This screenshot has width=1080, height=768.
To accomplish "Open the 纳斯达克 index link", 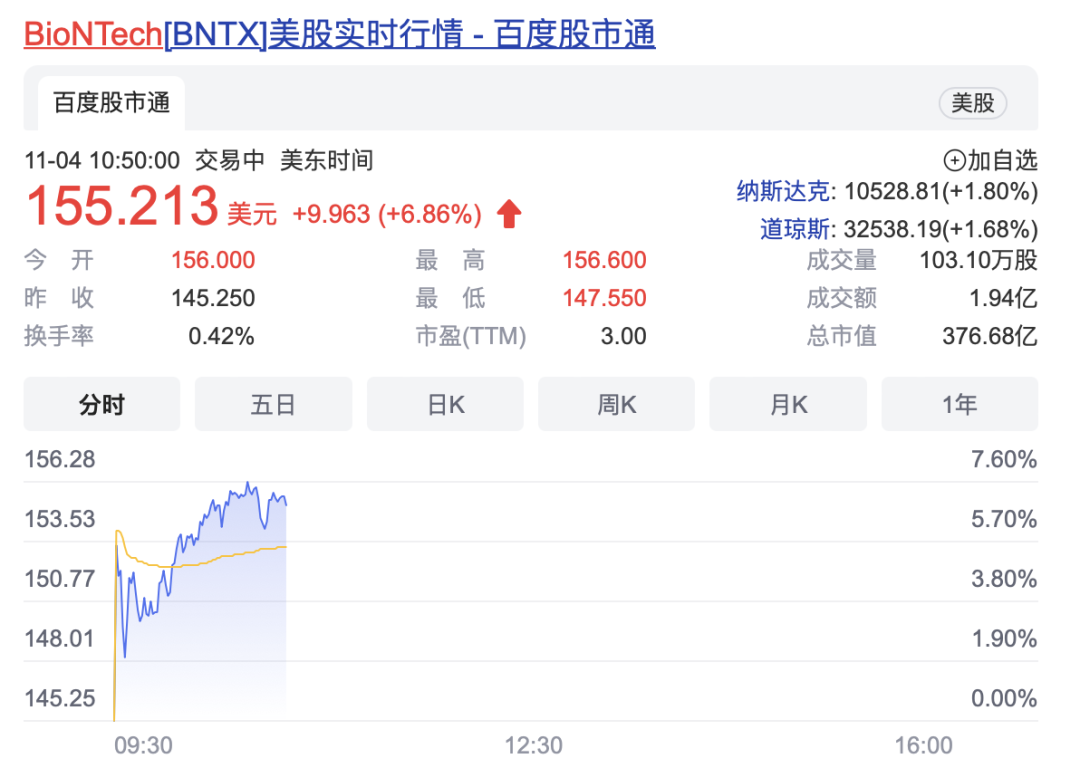I will 783,191.
